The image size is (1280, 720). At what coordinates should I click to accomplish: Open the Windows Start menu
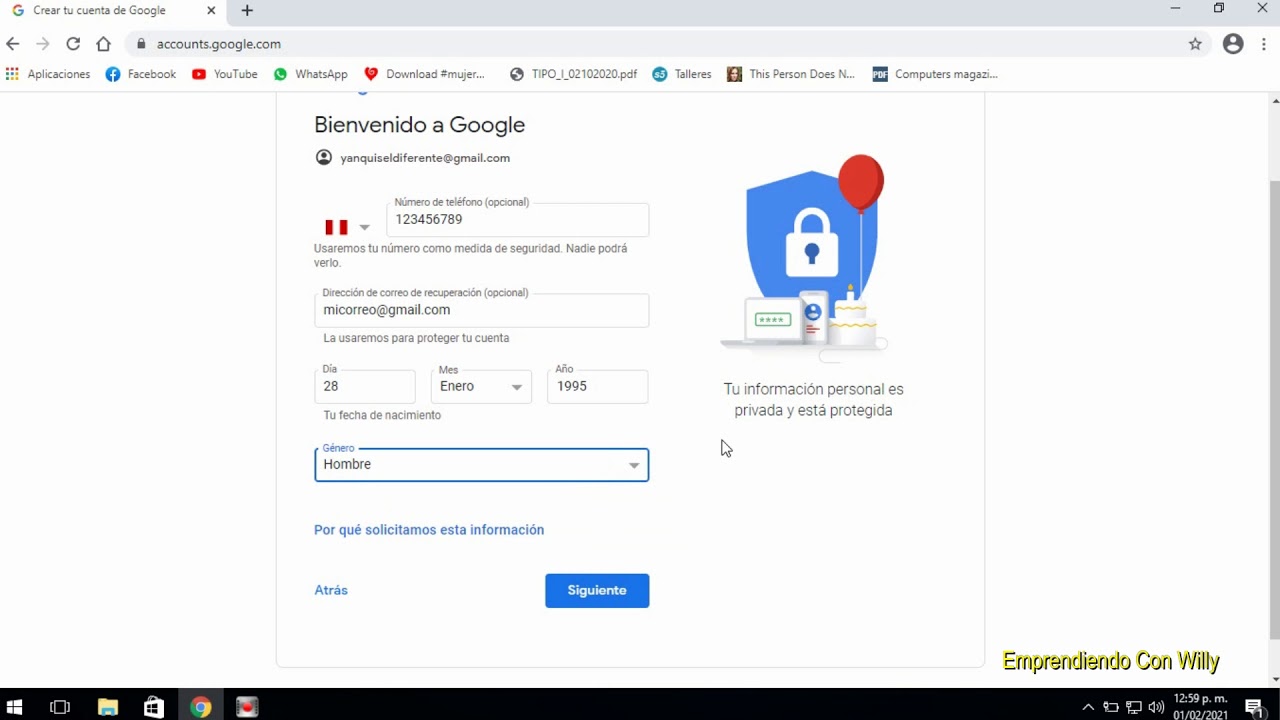point(15,707)
